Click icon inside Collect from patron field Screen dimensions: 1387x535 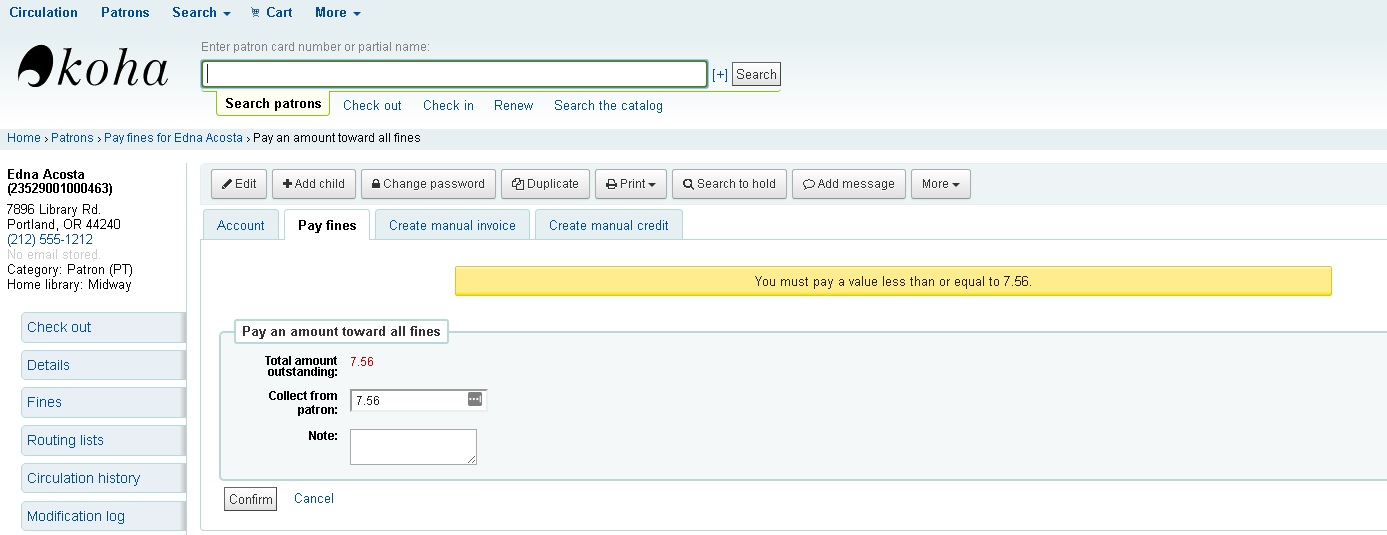(x=475, y=399)
